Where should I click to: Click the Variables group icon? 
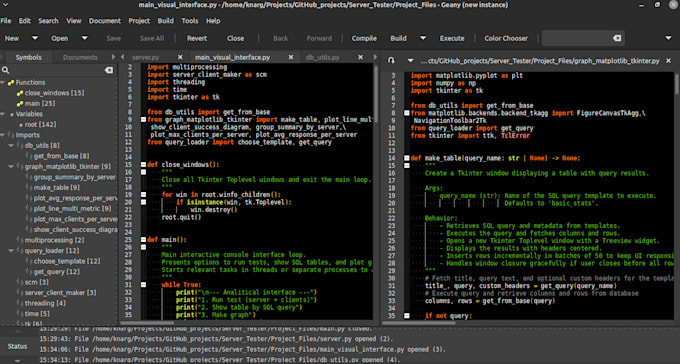[12, 114]
